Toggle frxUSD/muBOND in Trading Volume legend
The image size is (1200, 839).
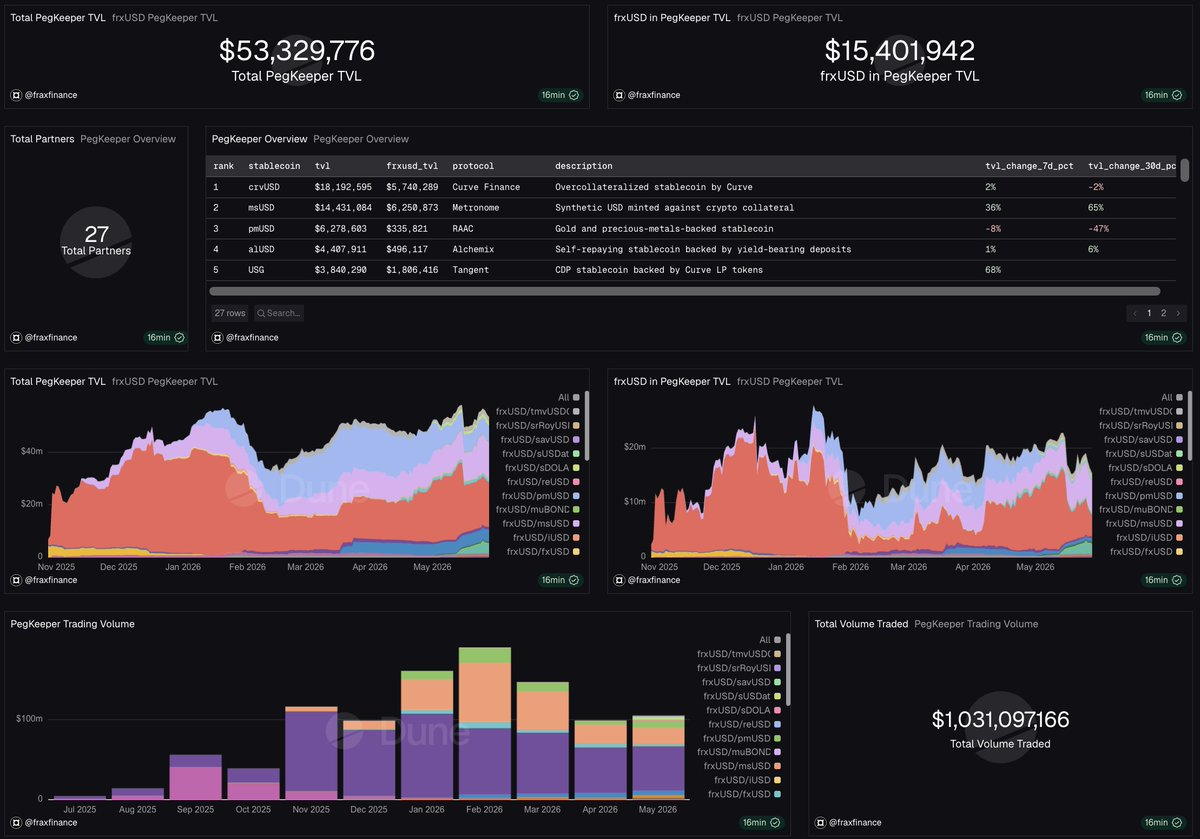[x=741, y=751]
